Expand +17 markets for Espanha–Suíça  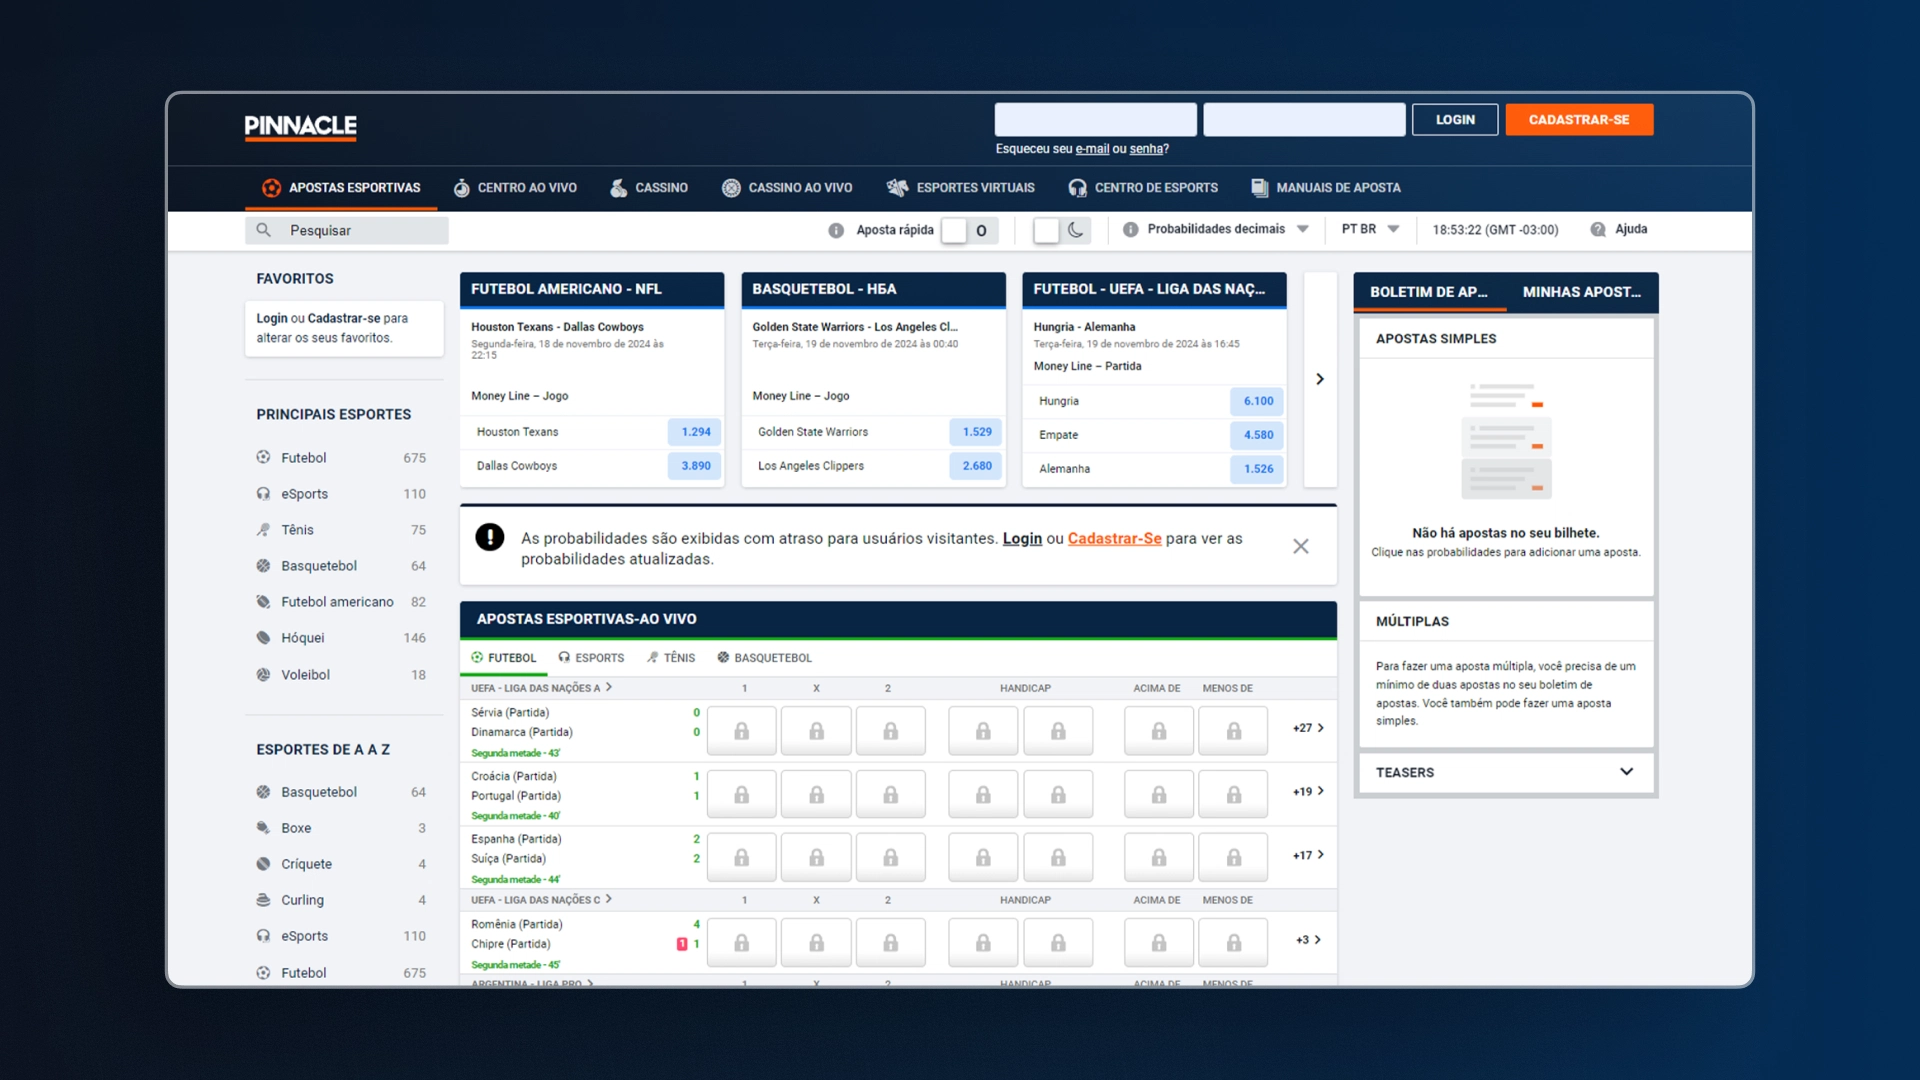pos(1308,855)
